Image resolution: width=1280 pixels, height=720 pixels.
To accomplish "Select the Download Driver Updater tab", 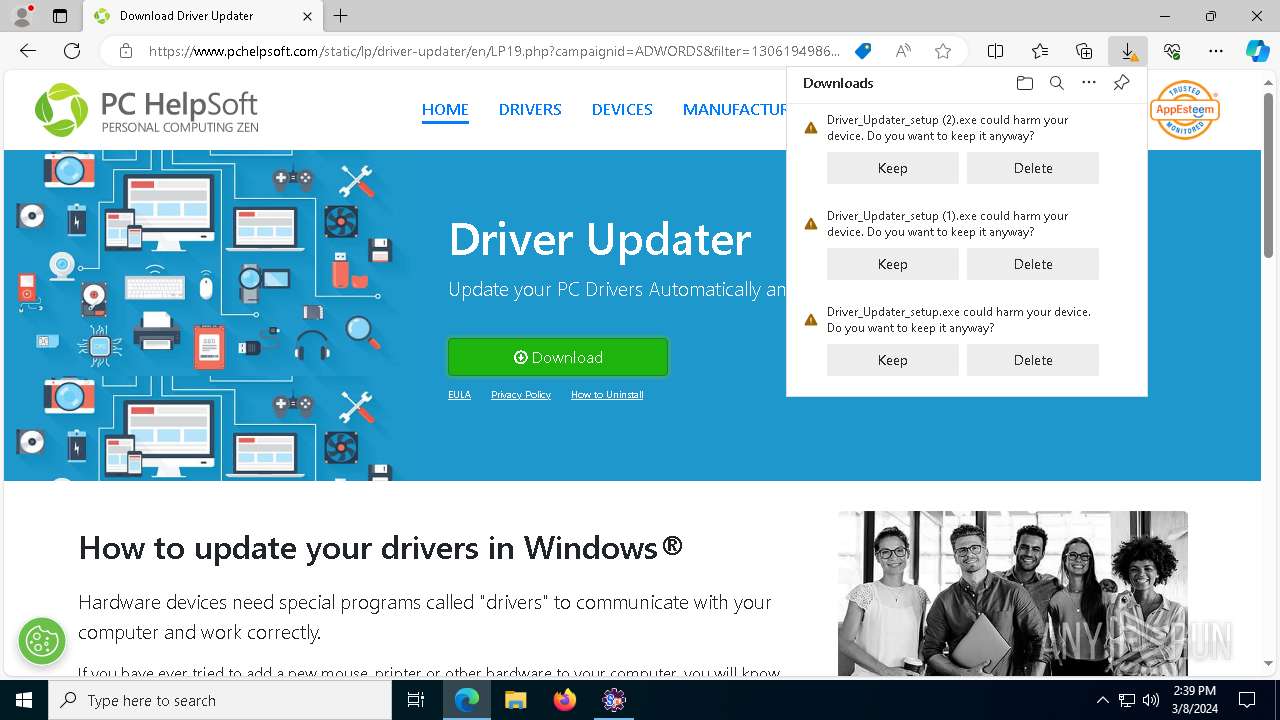I will 201,16.
